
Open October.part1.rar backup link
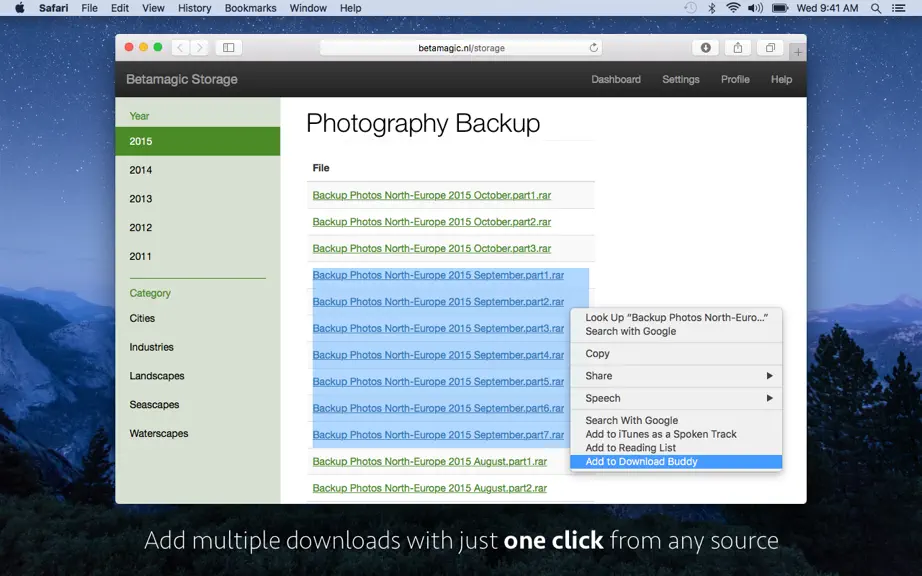point(432,195)
